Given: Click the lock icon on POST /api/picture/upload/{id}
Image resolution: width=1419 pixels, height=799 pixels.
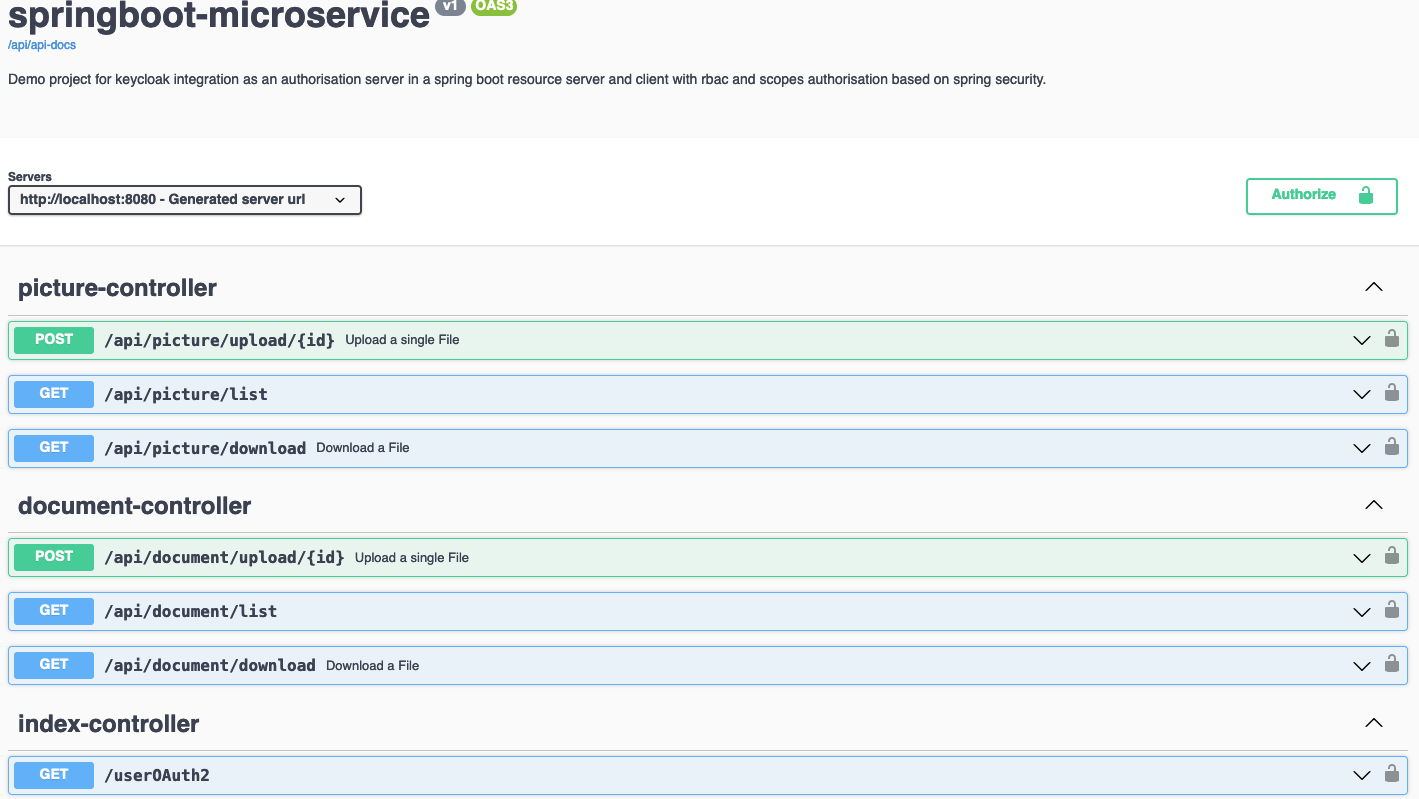Looking at the screenshot, I should (1391, 339).
